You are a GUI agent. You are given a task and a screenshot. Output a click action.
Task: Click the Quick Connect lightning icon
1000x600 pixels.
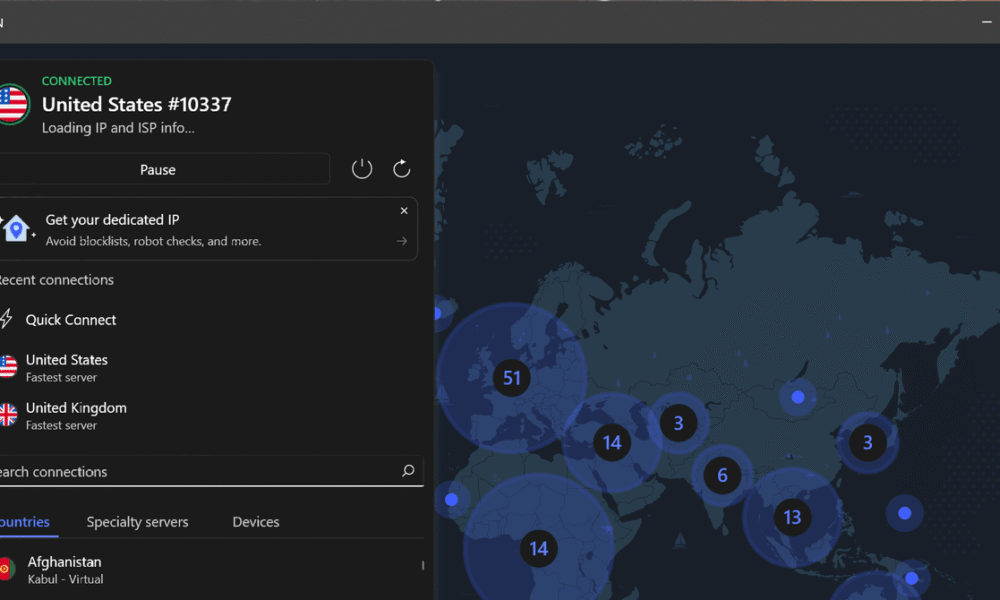pyautogui.click(x=7, y=320)
